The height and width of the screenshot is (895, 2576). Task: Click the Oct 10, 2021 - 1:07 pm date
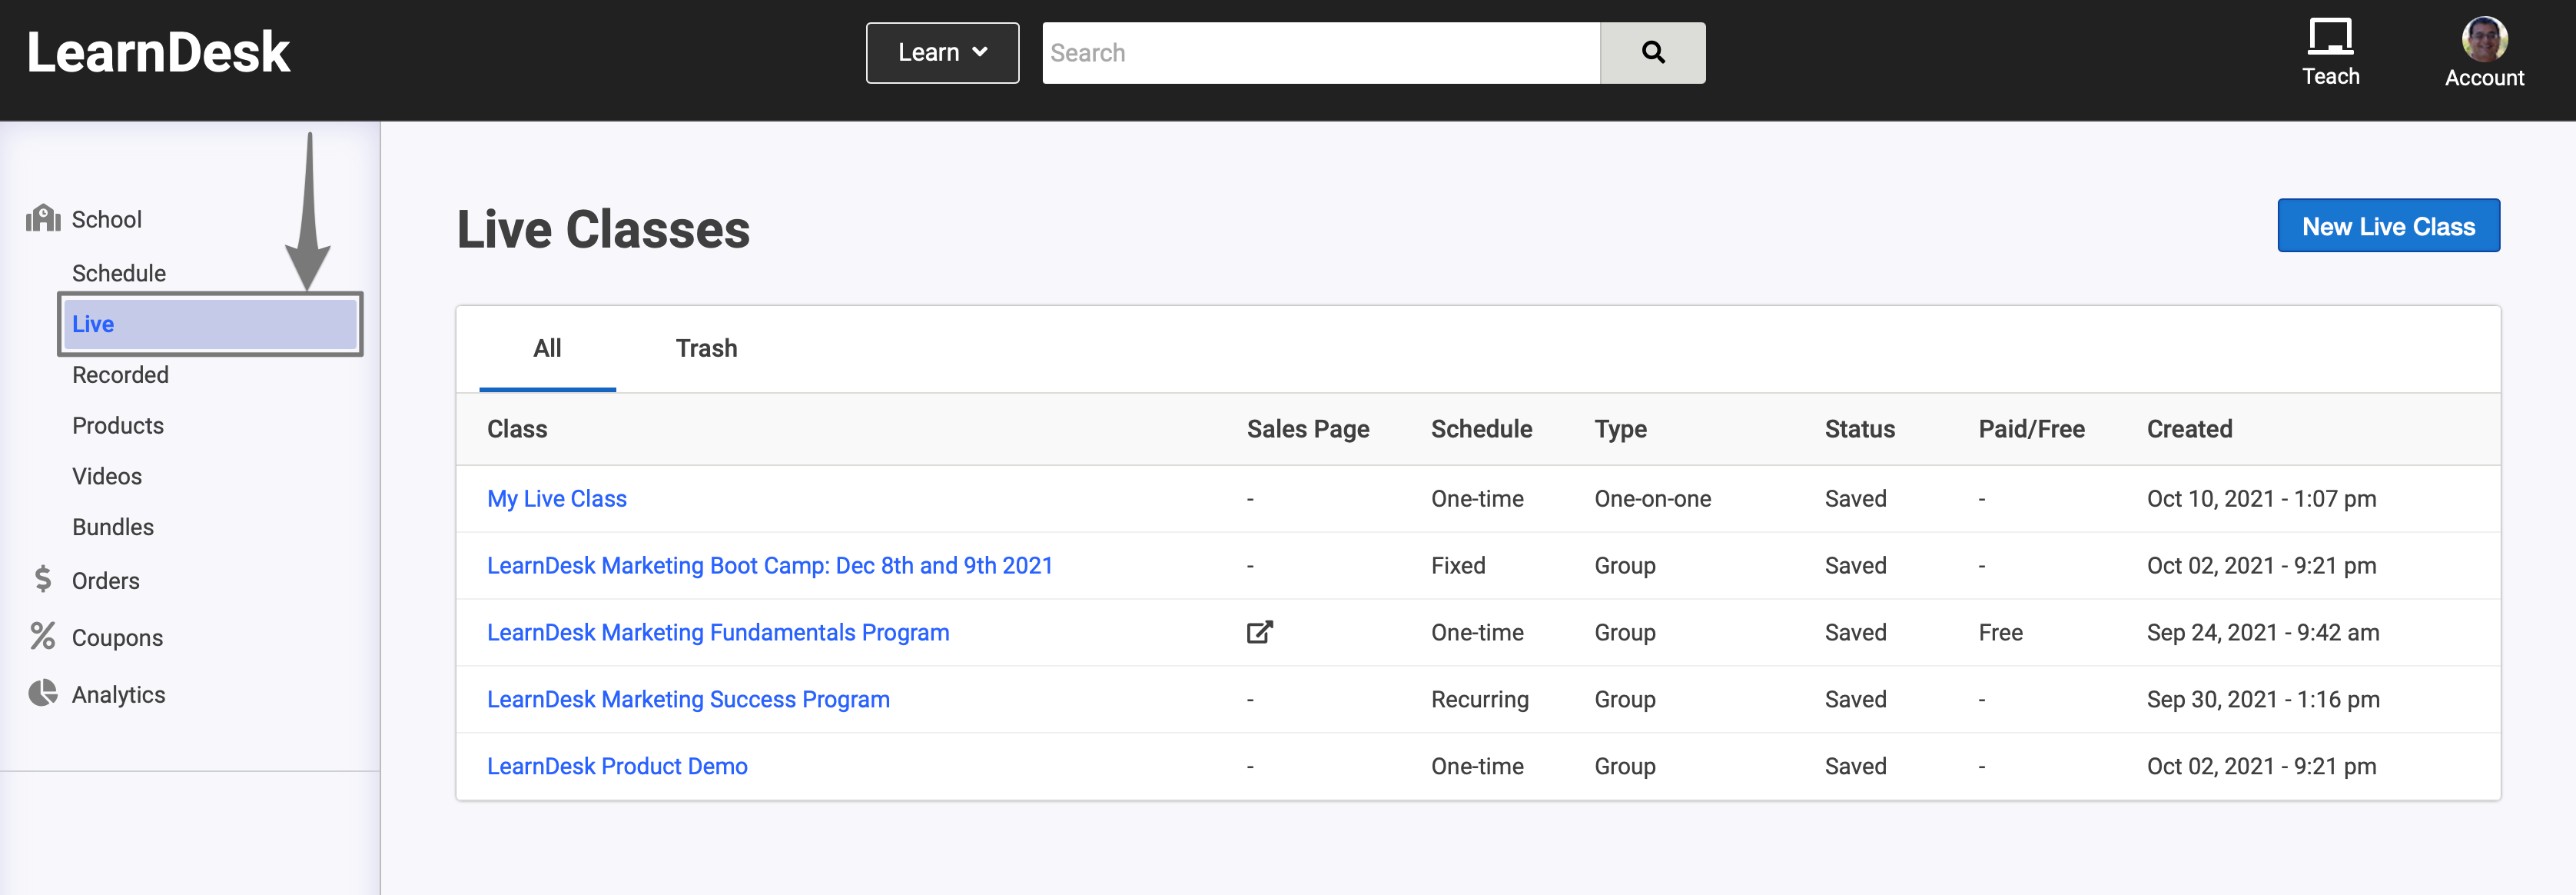point(2261,498)
